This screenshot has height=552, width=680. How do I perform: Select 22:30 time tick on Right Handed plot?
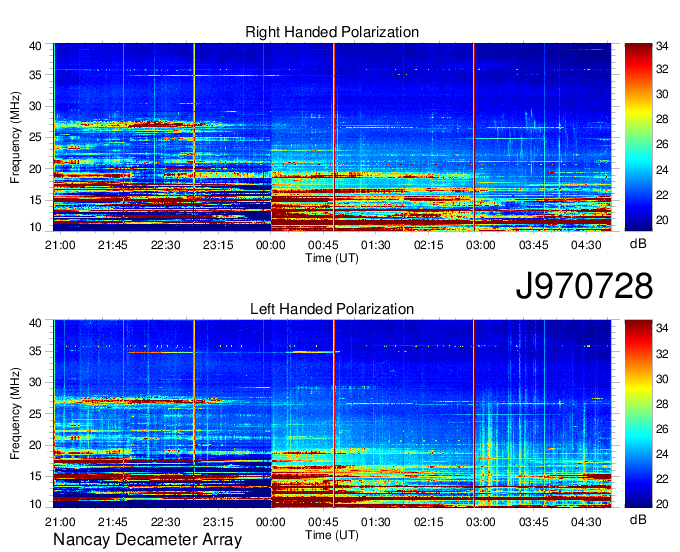pyautogui.click(x=166, y=245)
